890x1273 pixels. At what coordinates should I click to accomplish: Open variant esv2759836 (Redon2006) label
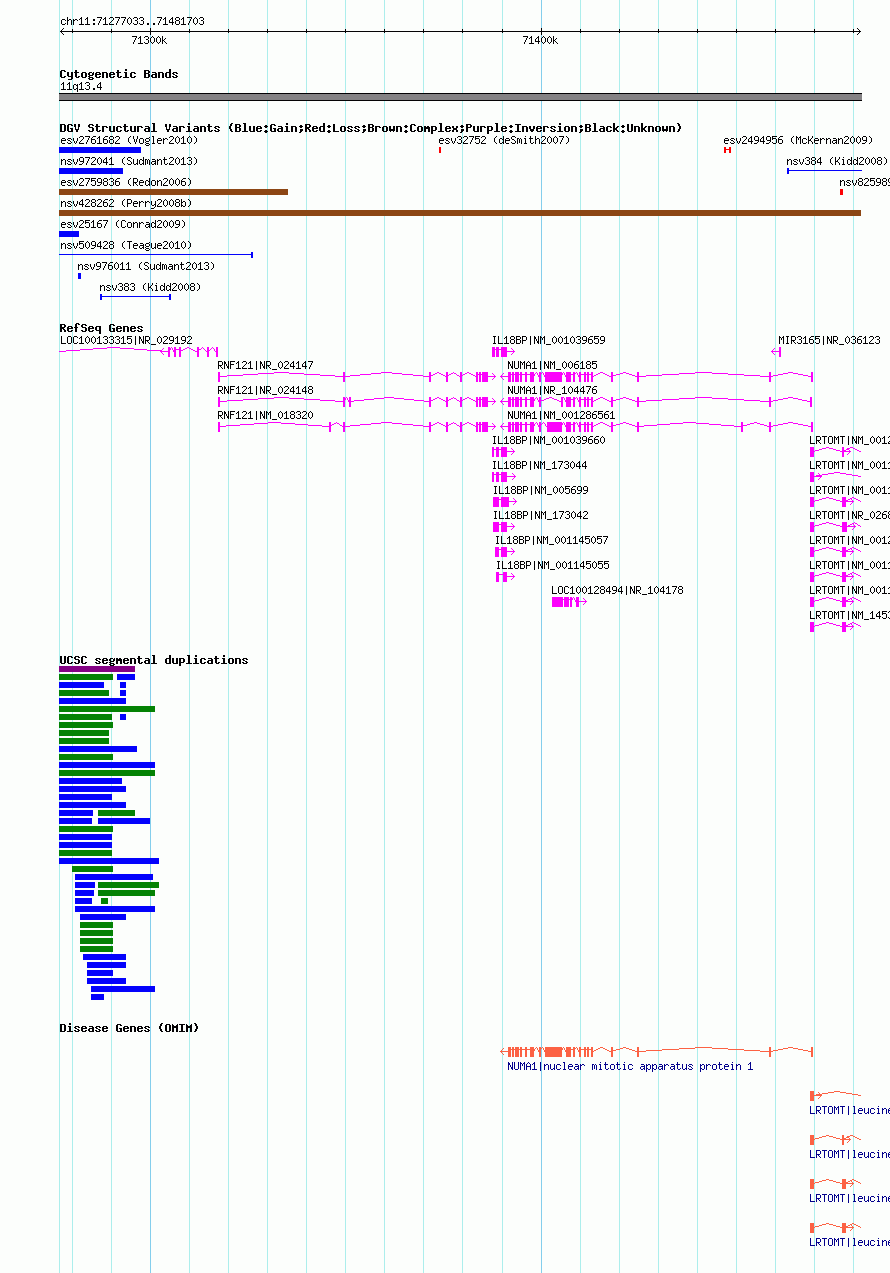[126, 182]
